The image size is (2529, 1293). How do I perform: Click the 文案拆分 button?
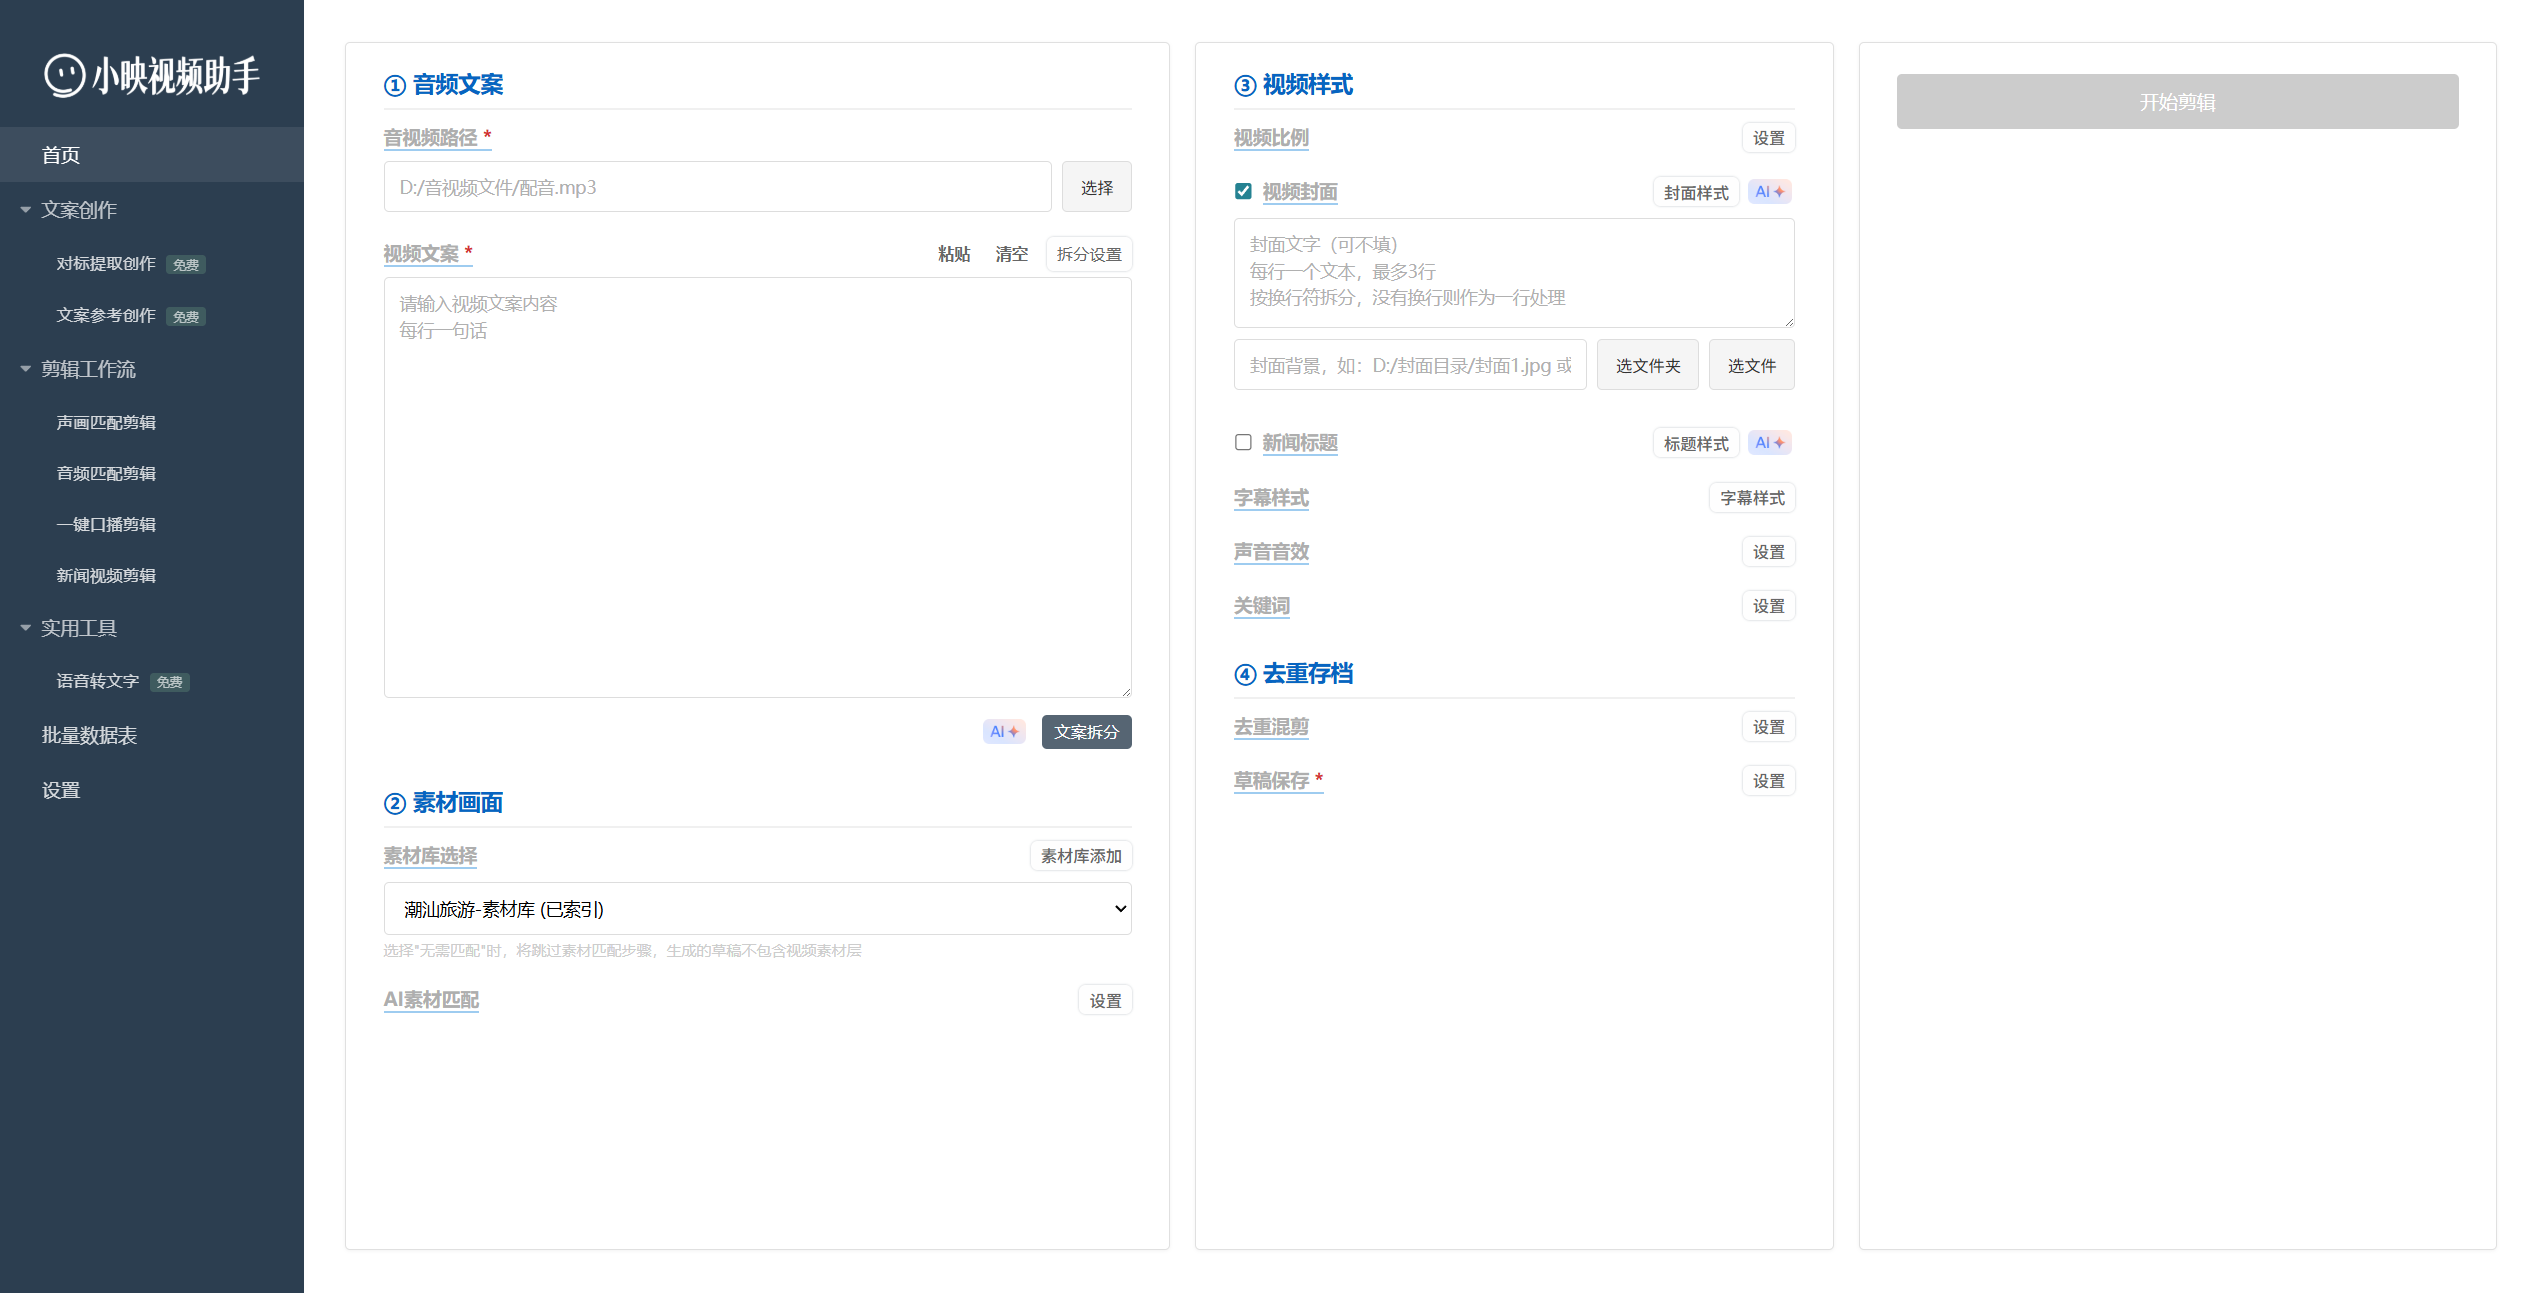pyautogui.click(x=1086, y=732)
